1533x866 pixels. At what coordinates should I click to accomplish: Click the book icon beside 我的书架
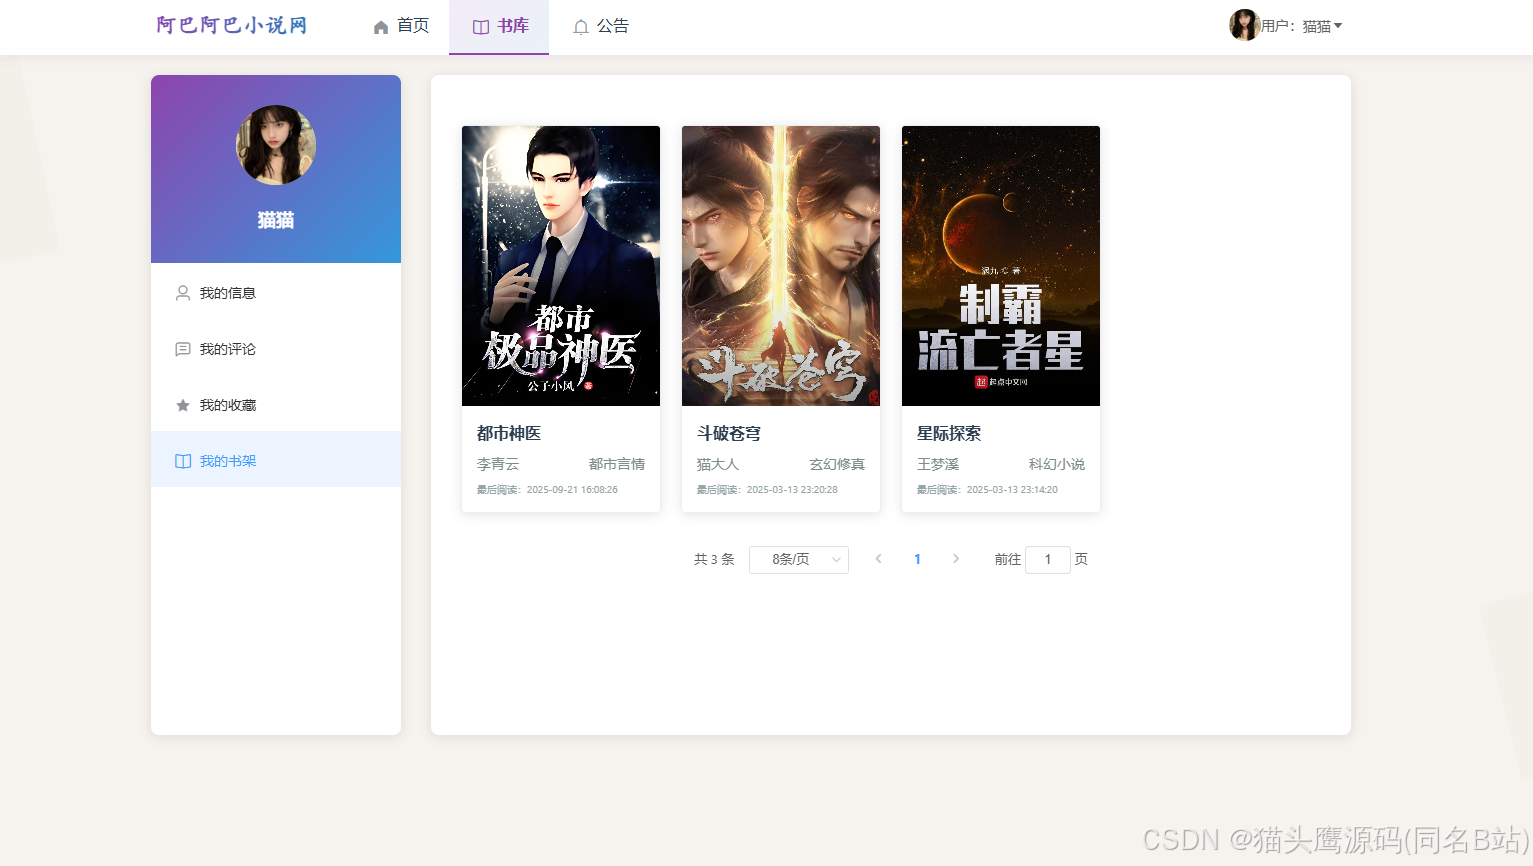click(183, 461)
